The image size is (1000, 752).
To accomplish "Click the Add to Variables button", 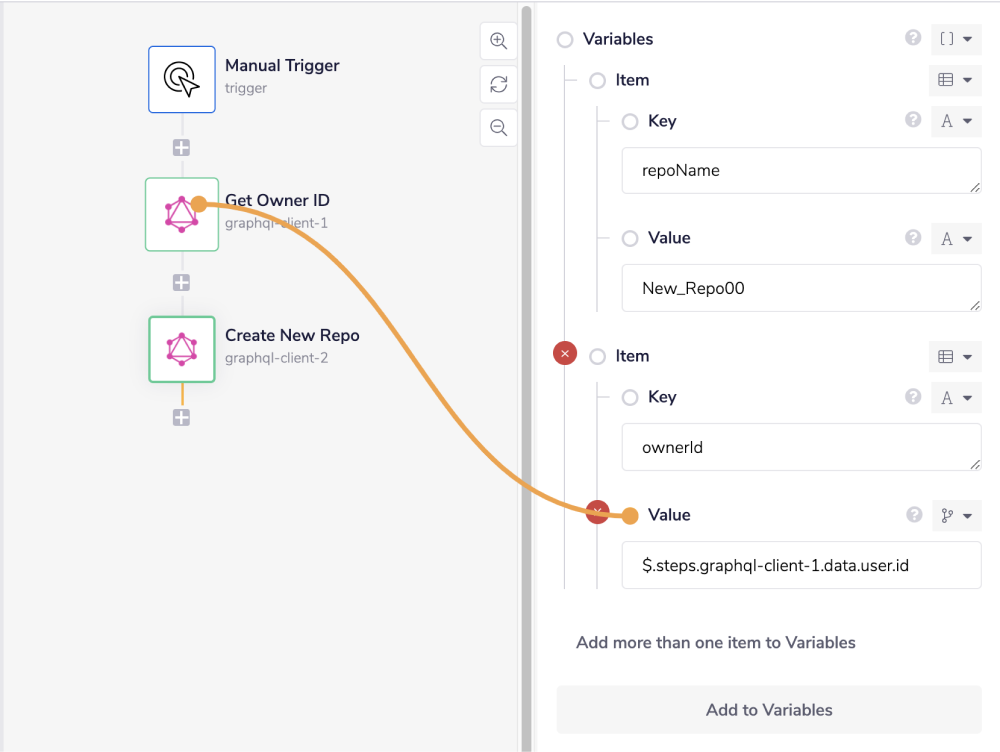I will coord(768,709).
